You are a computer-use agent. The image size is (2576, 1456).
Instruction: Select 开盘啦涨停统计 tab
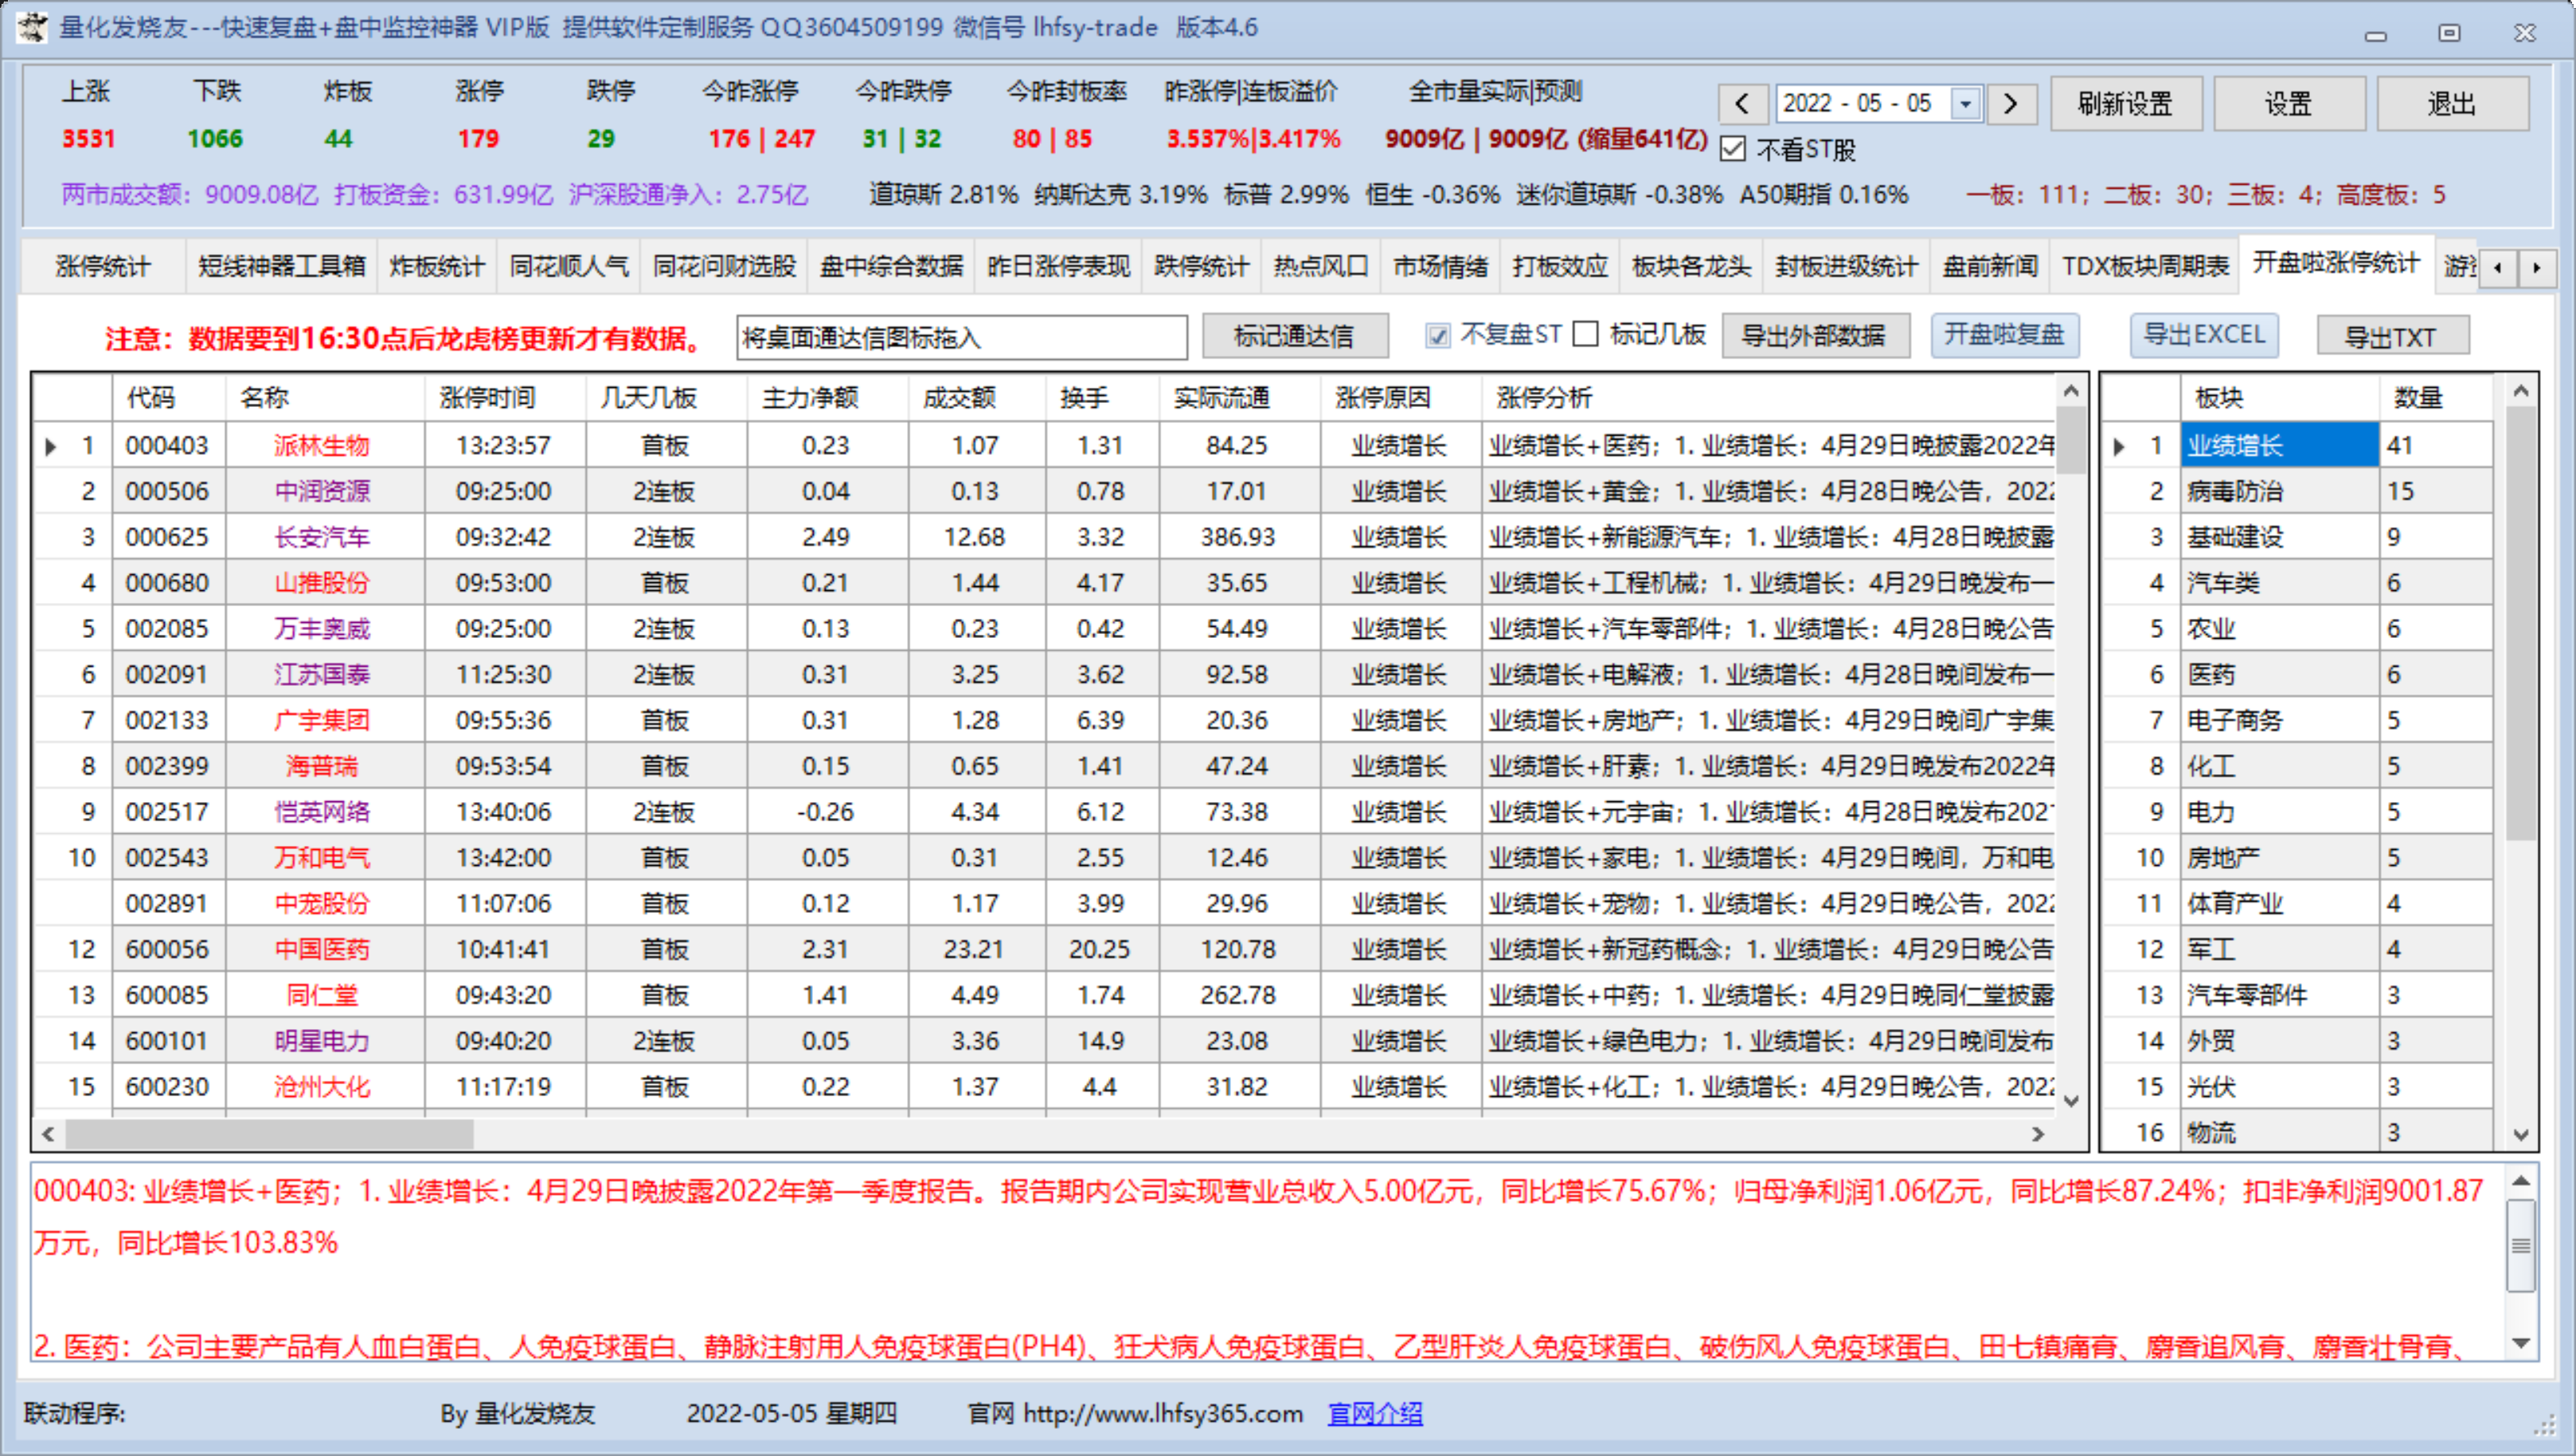click(x=2336, y=264)
